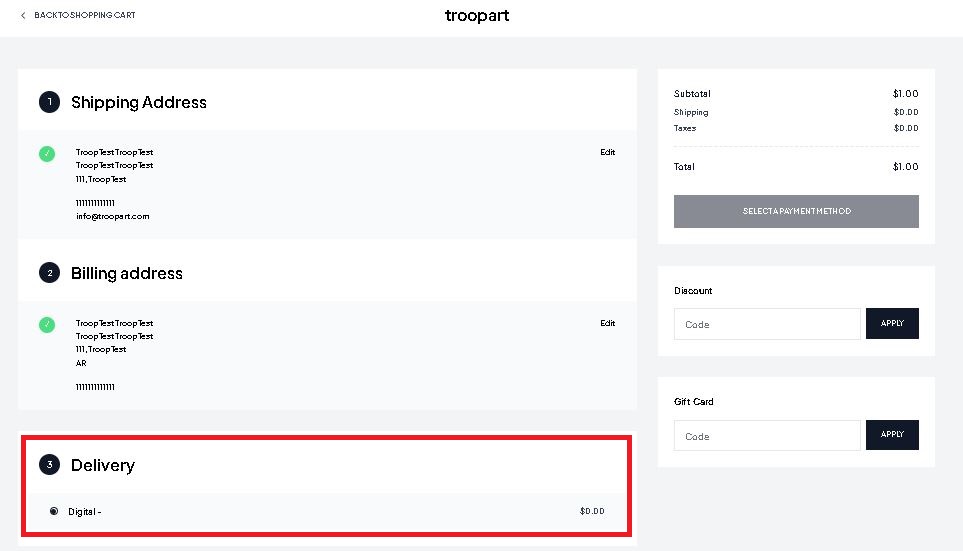Click the step 1 circle badge

[x=50, y=102]
